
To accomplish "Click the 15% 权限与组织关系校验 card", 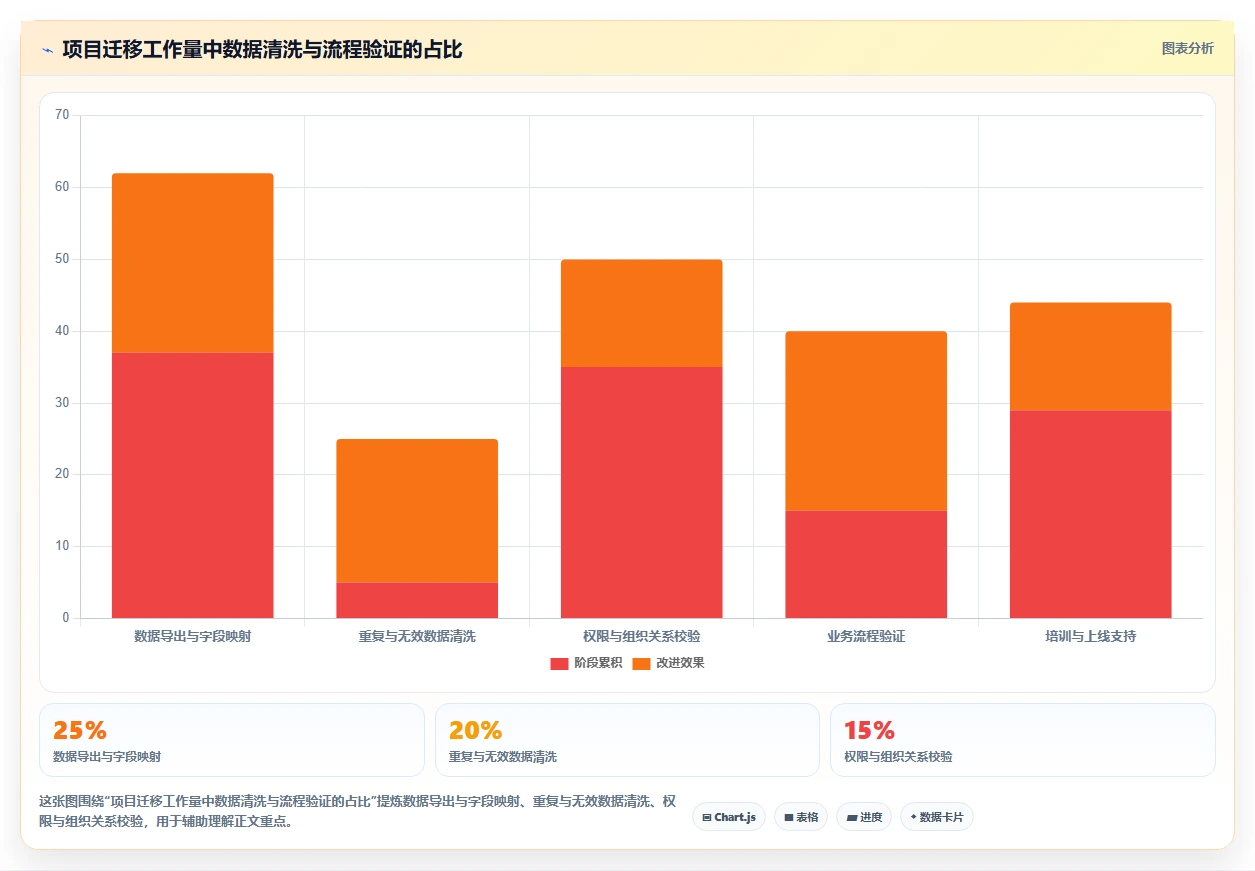I will [x=1022, y=740].
